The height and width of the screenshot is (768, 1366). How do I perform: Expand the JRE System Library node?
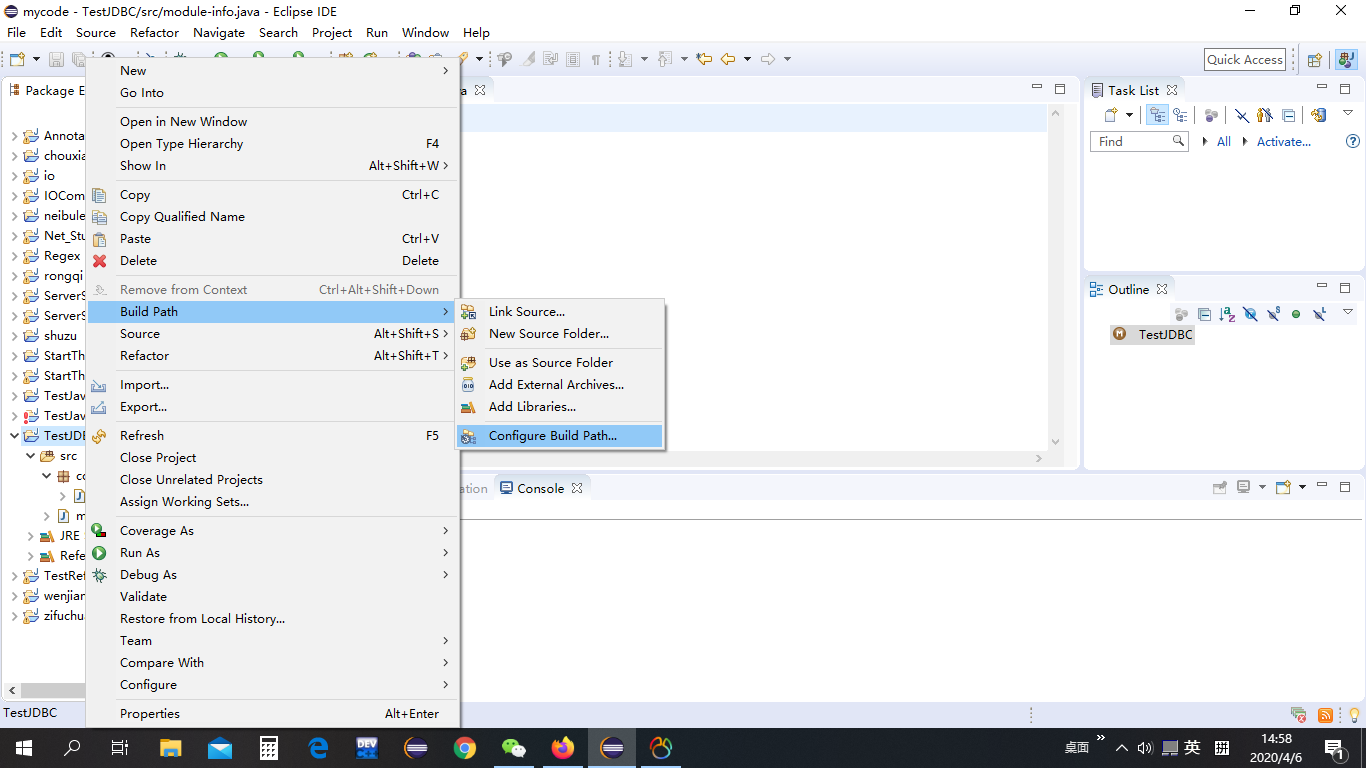(31, 536)
